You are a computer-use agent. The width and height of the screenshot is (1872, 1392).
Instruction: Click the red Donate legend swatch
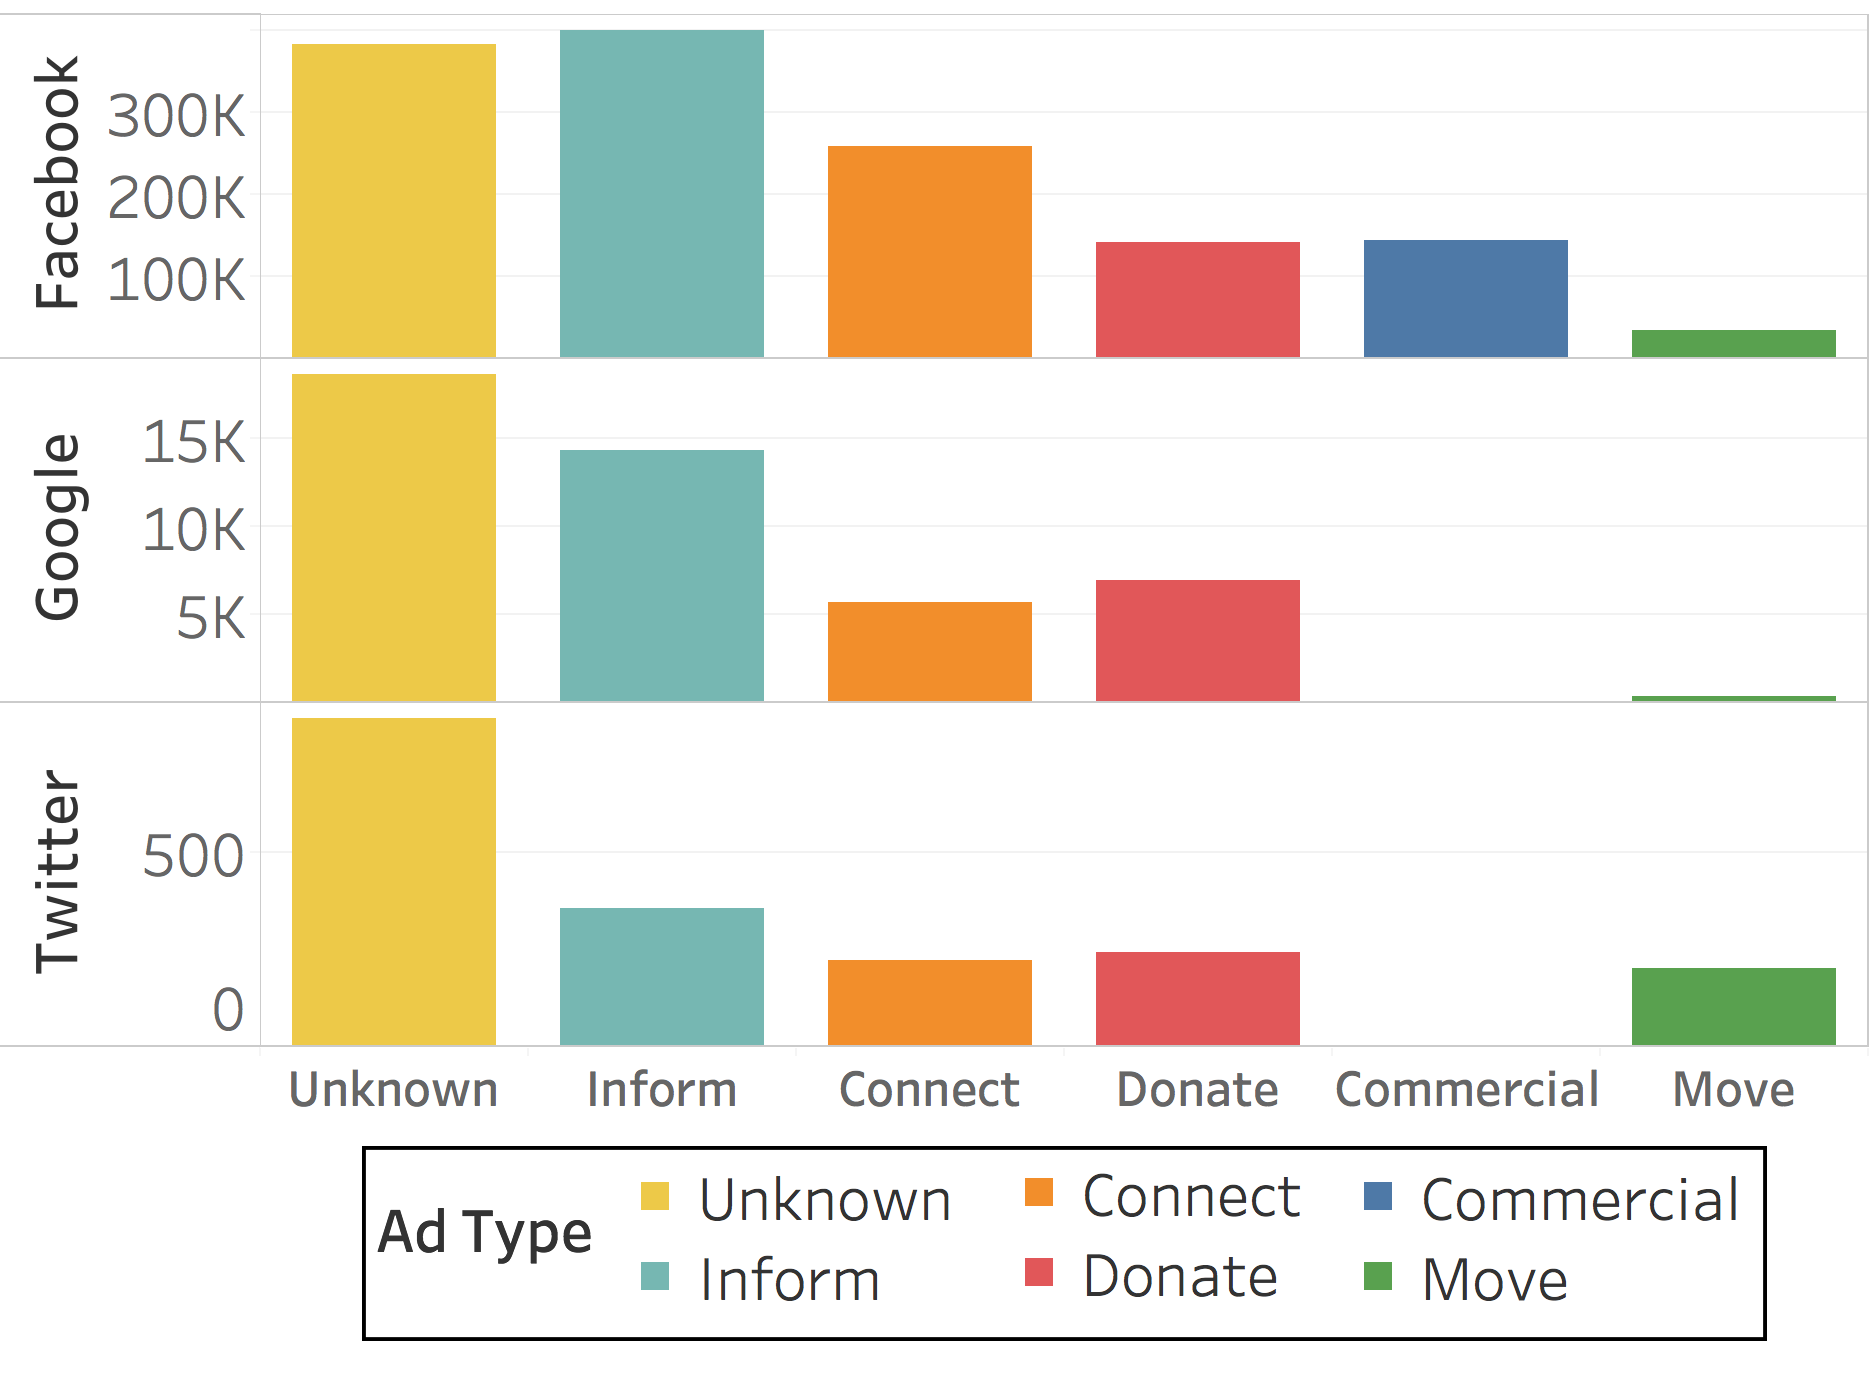coord(1039,1272)
